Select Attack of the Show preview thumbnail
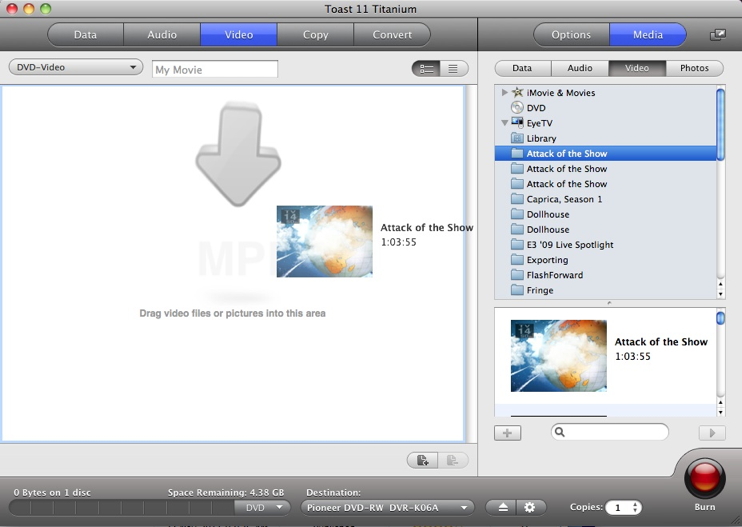The height and width of the screenshot is (527, 742). point(558,356)
